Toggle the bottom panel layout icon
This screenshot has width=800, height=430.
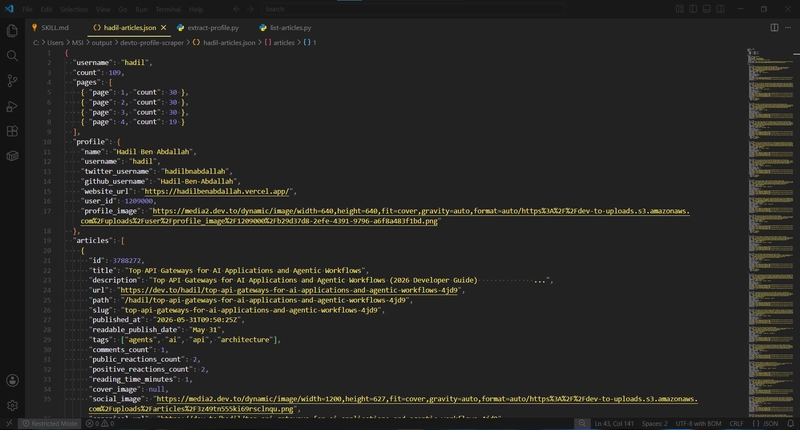[x=707, y=9]
